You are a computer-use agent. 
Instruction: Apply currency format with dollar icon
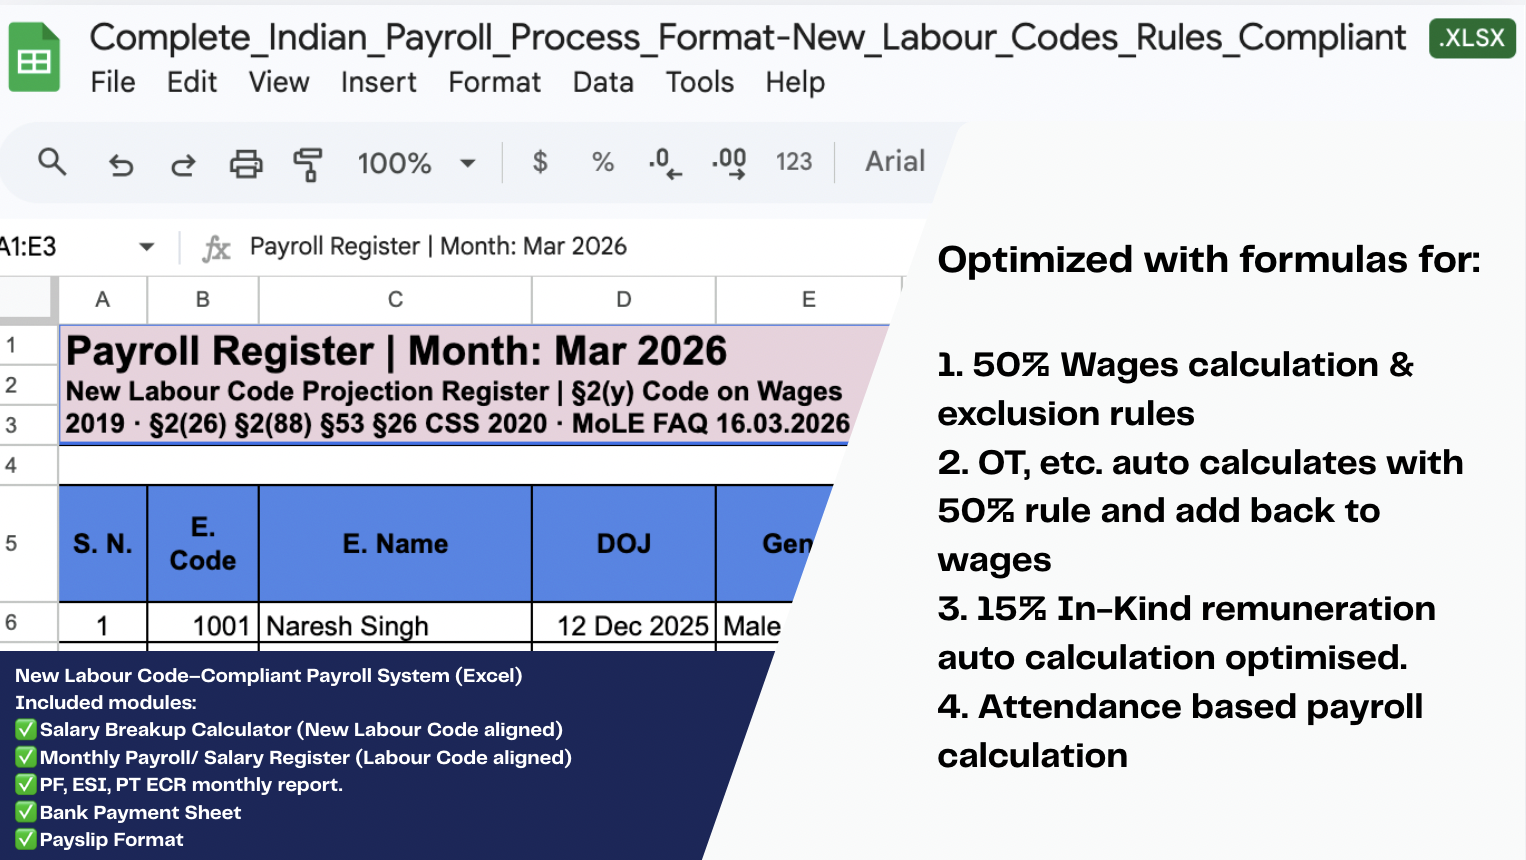(540, 162)
